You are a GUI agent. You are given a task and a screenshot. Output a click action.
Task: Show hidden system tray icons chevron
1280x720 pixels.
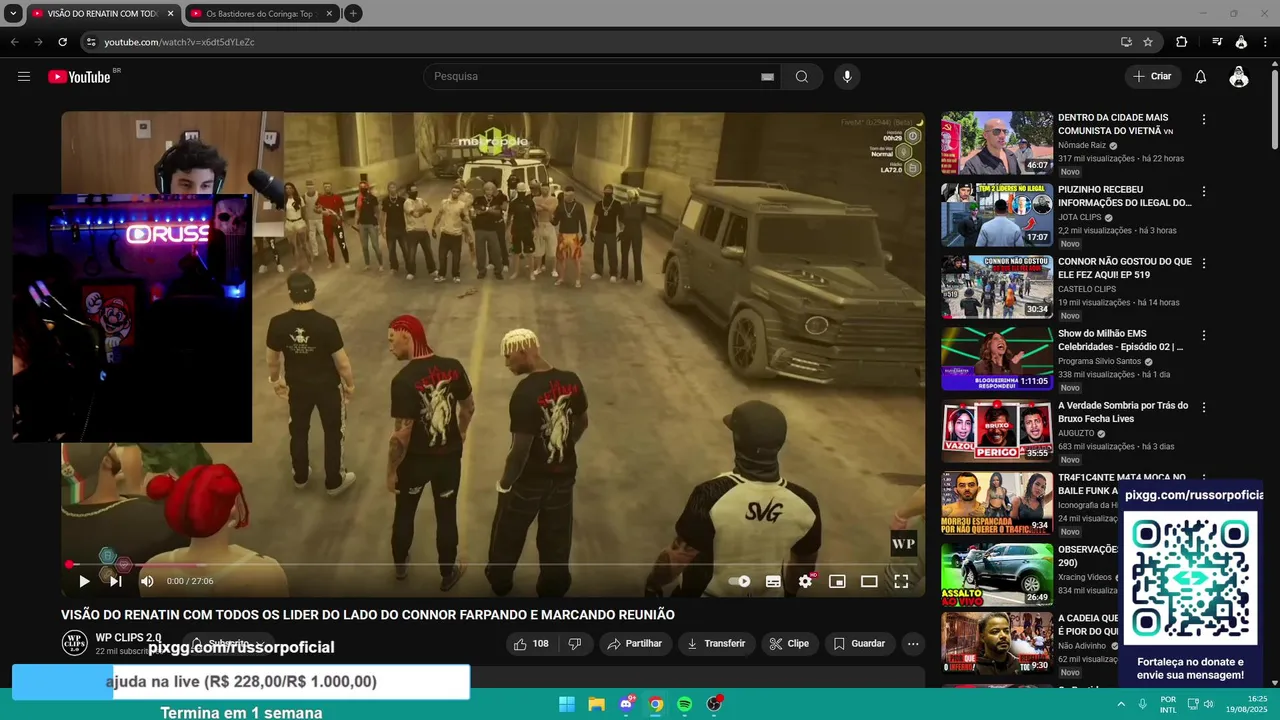click(x=1121, y=704)
